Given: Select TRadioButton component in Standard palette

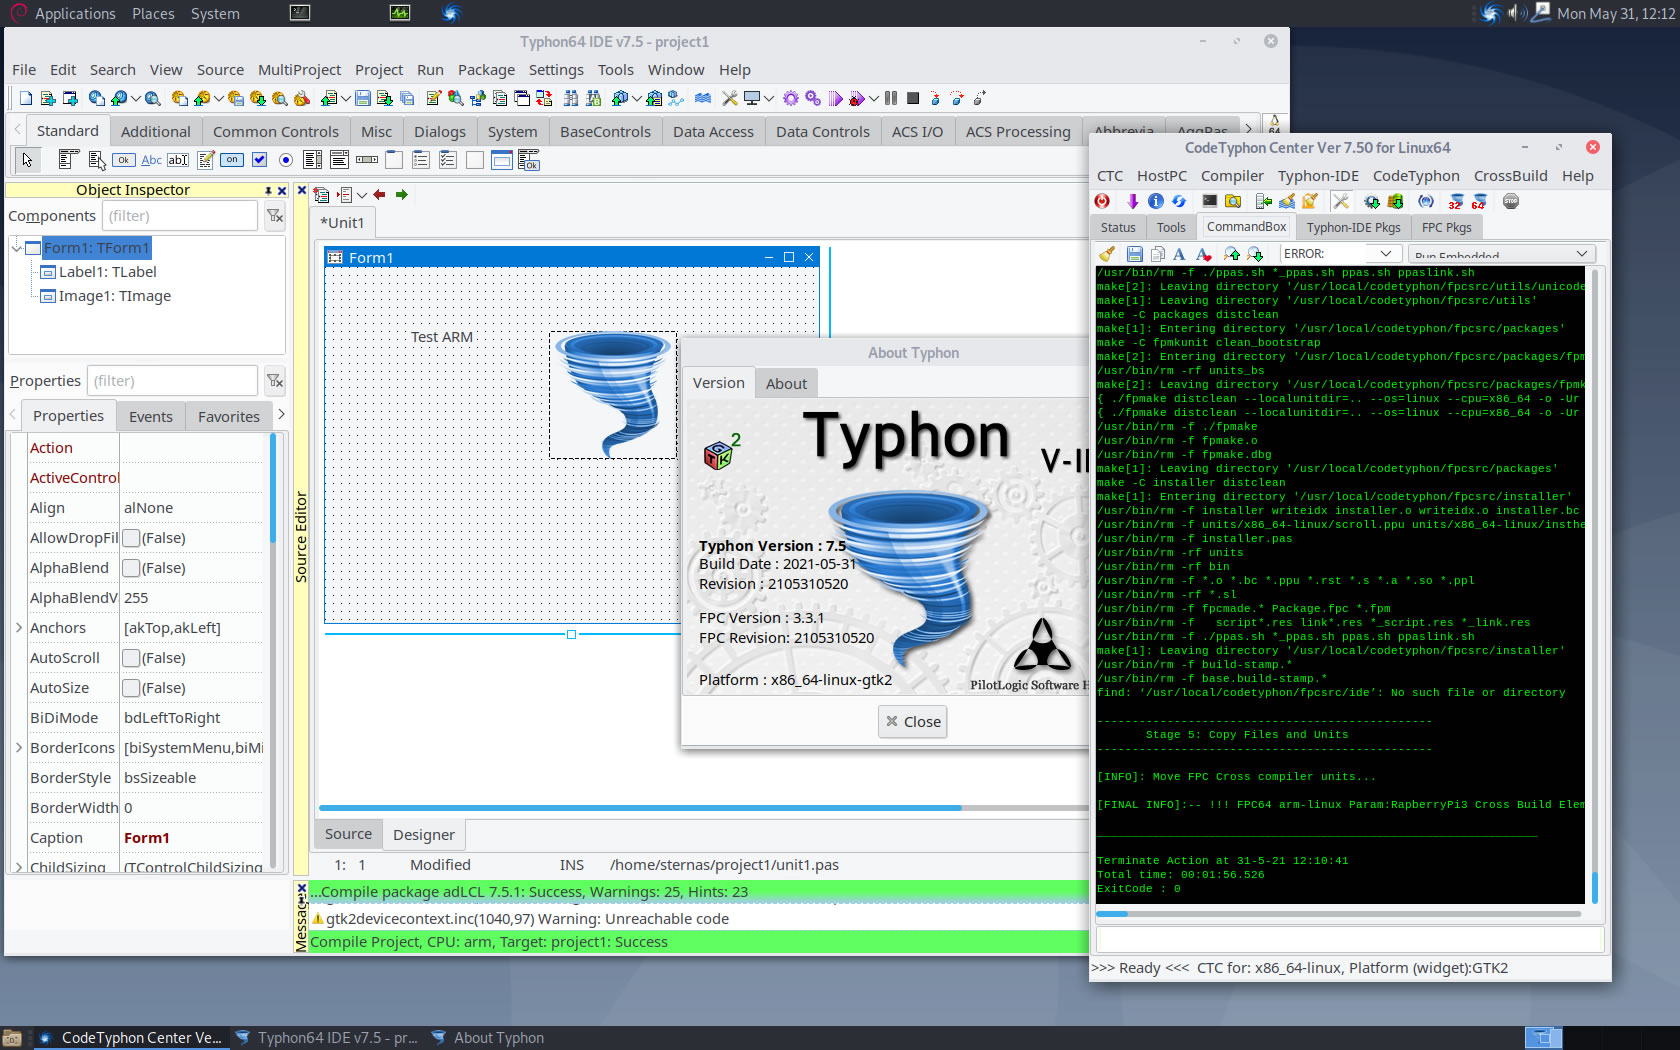Looking at the screenshot, I should tap(286, 160).
